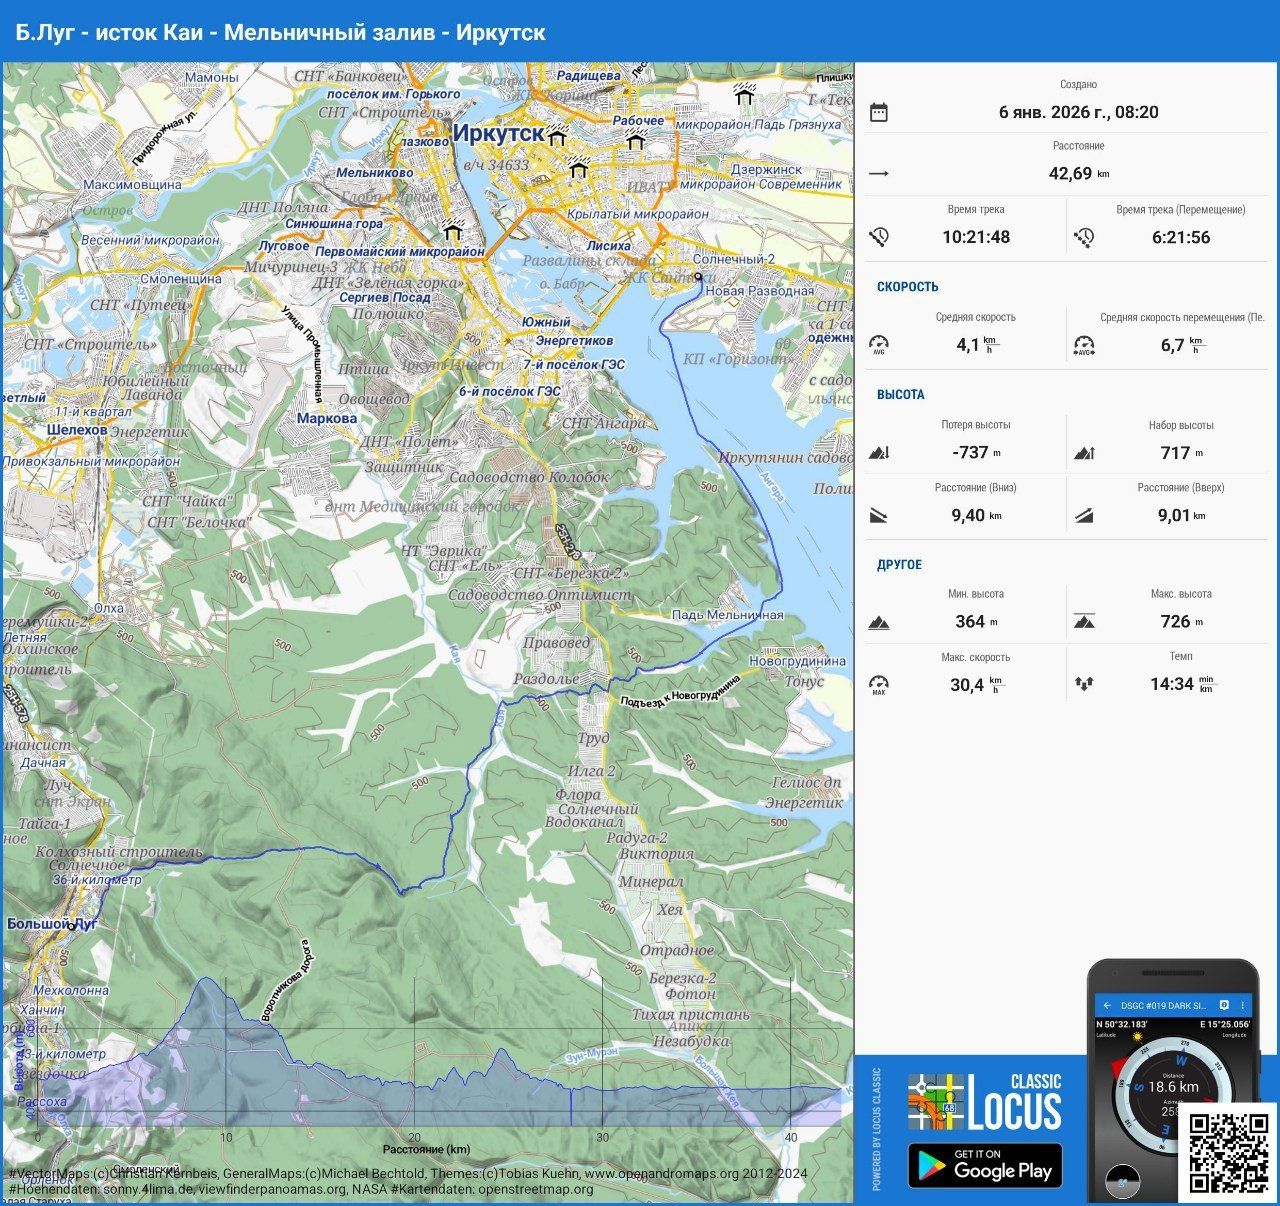
Task: Click the ВЫСОТА section header
Action: [x=900, y=395]
